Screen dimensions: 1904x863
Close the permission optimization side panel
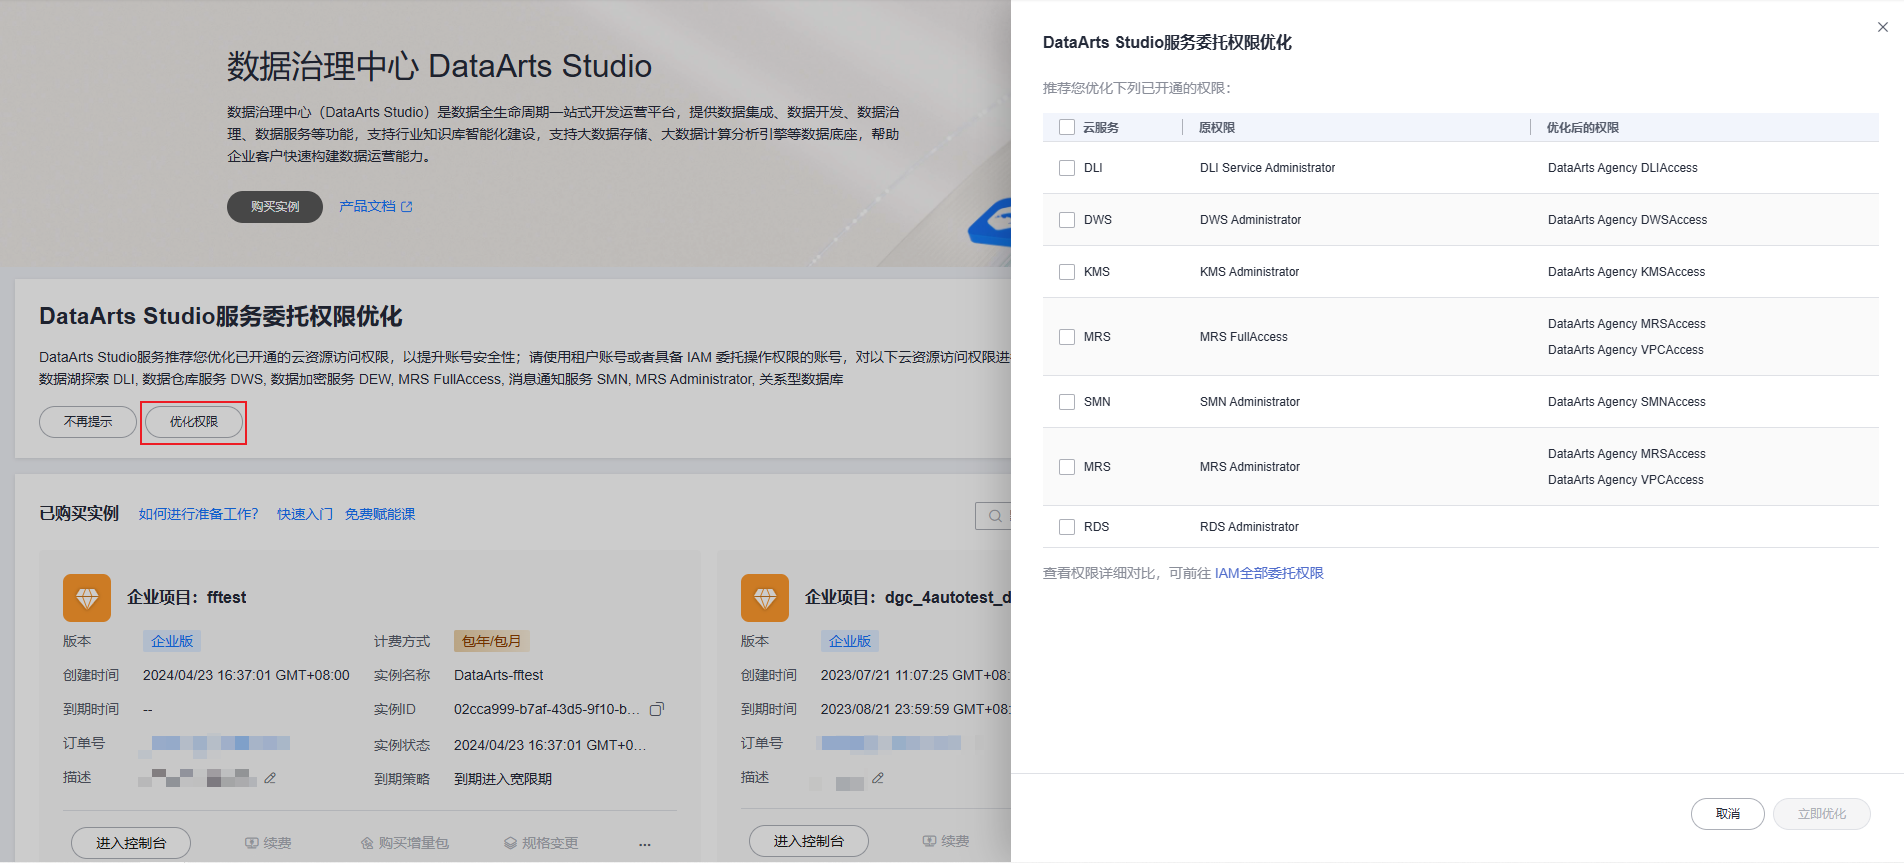(x=1883, y=27)
